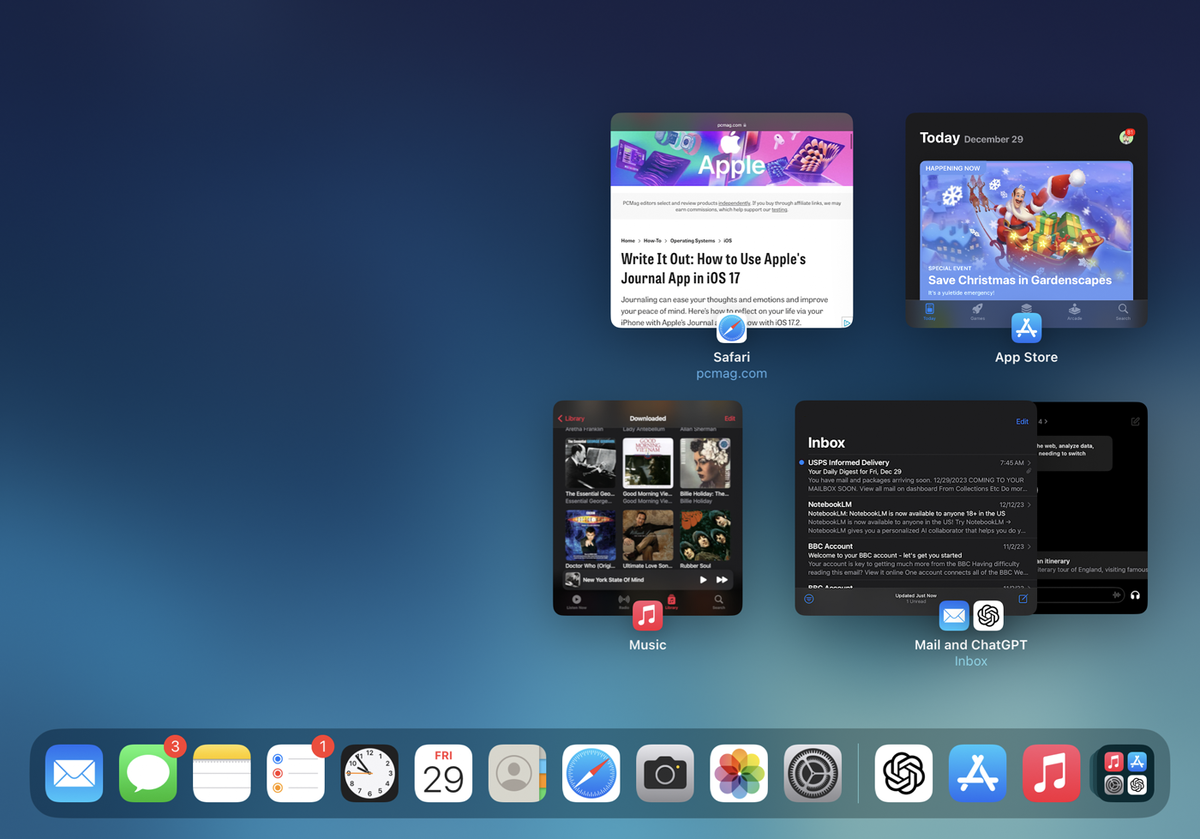This screenshot has width=1200, height=839.
Task: Tap Operating Systems breadcrumb in Safari card
Action: click(693, 241)
